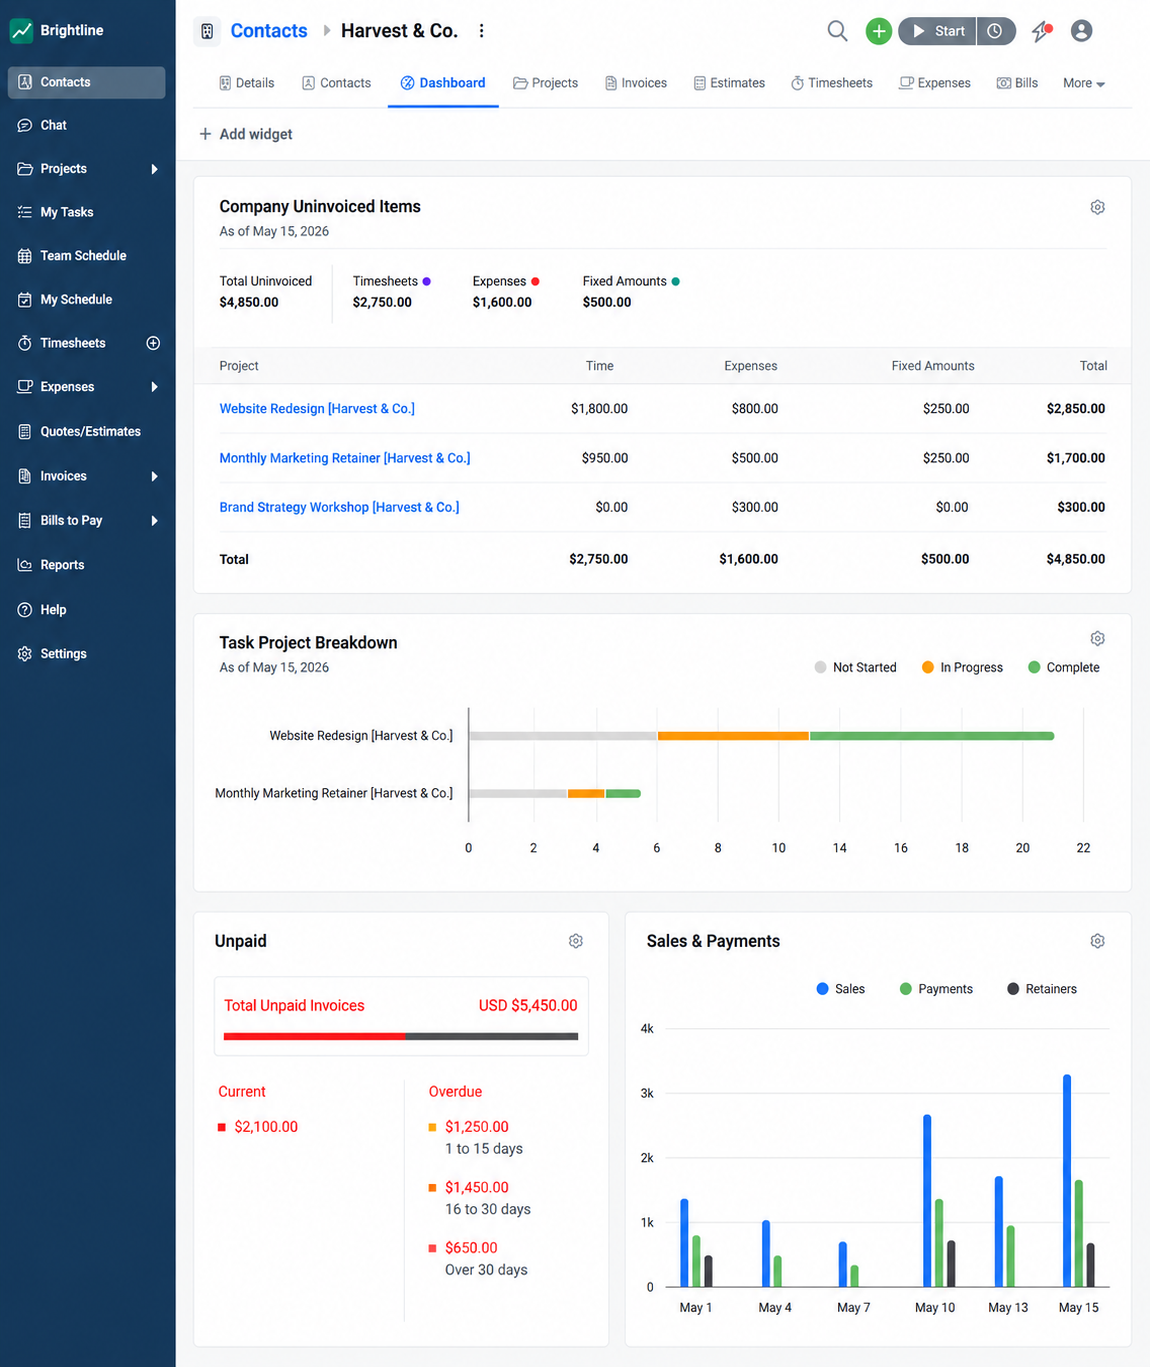
Task: Open the lightning notifications icon
Action: point(1041,31)
